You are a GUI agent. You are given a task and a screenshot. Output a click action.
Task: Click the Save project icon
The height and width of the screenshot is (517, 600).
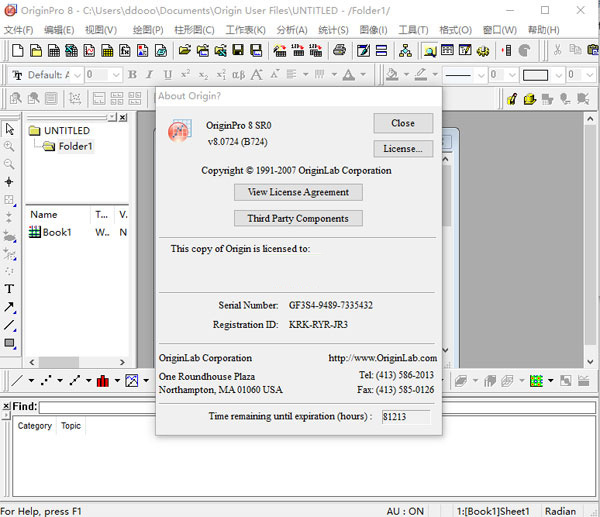click(x=239, y=50)
